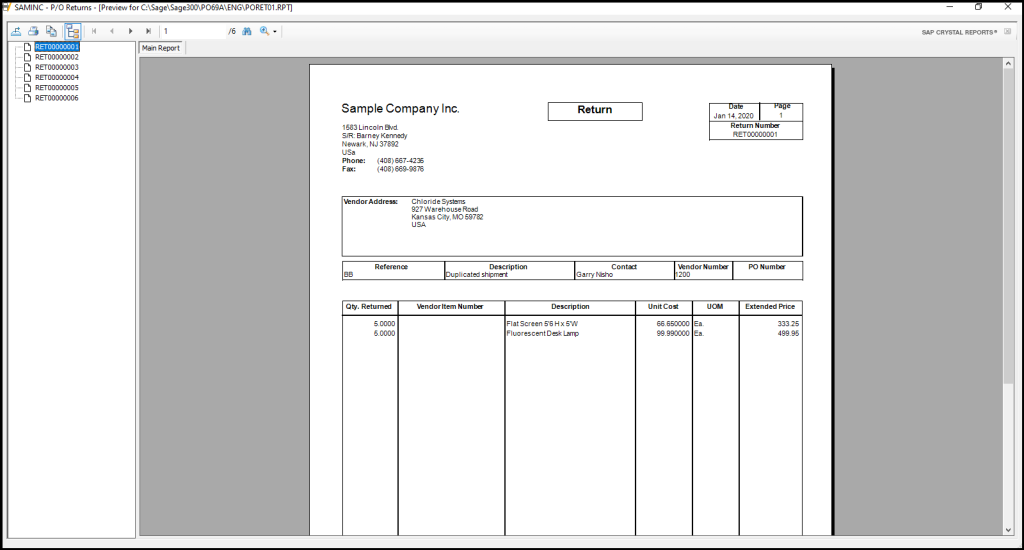
Task: Select RET00000006 in group tree
Action: click(57, 98)
